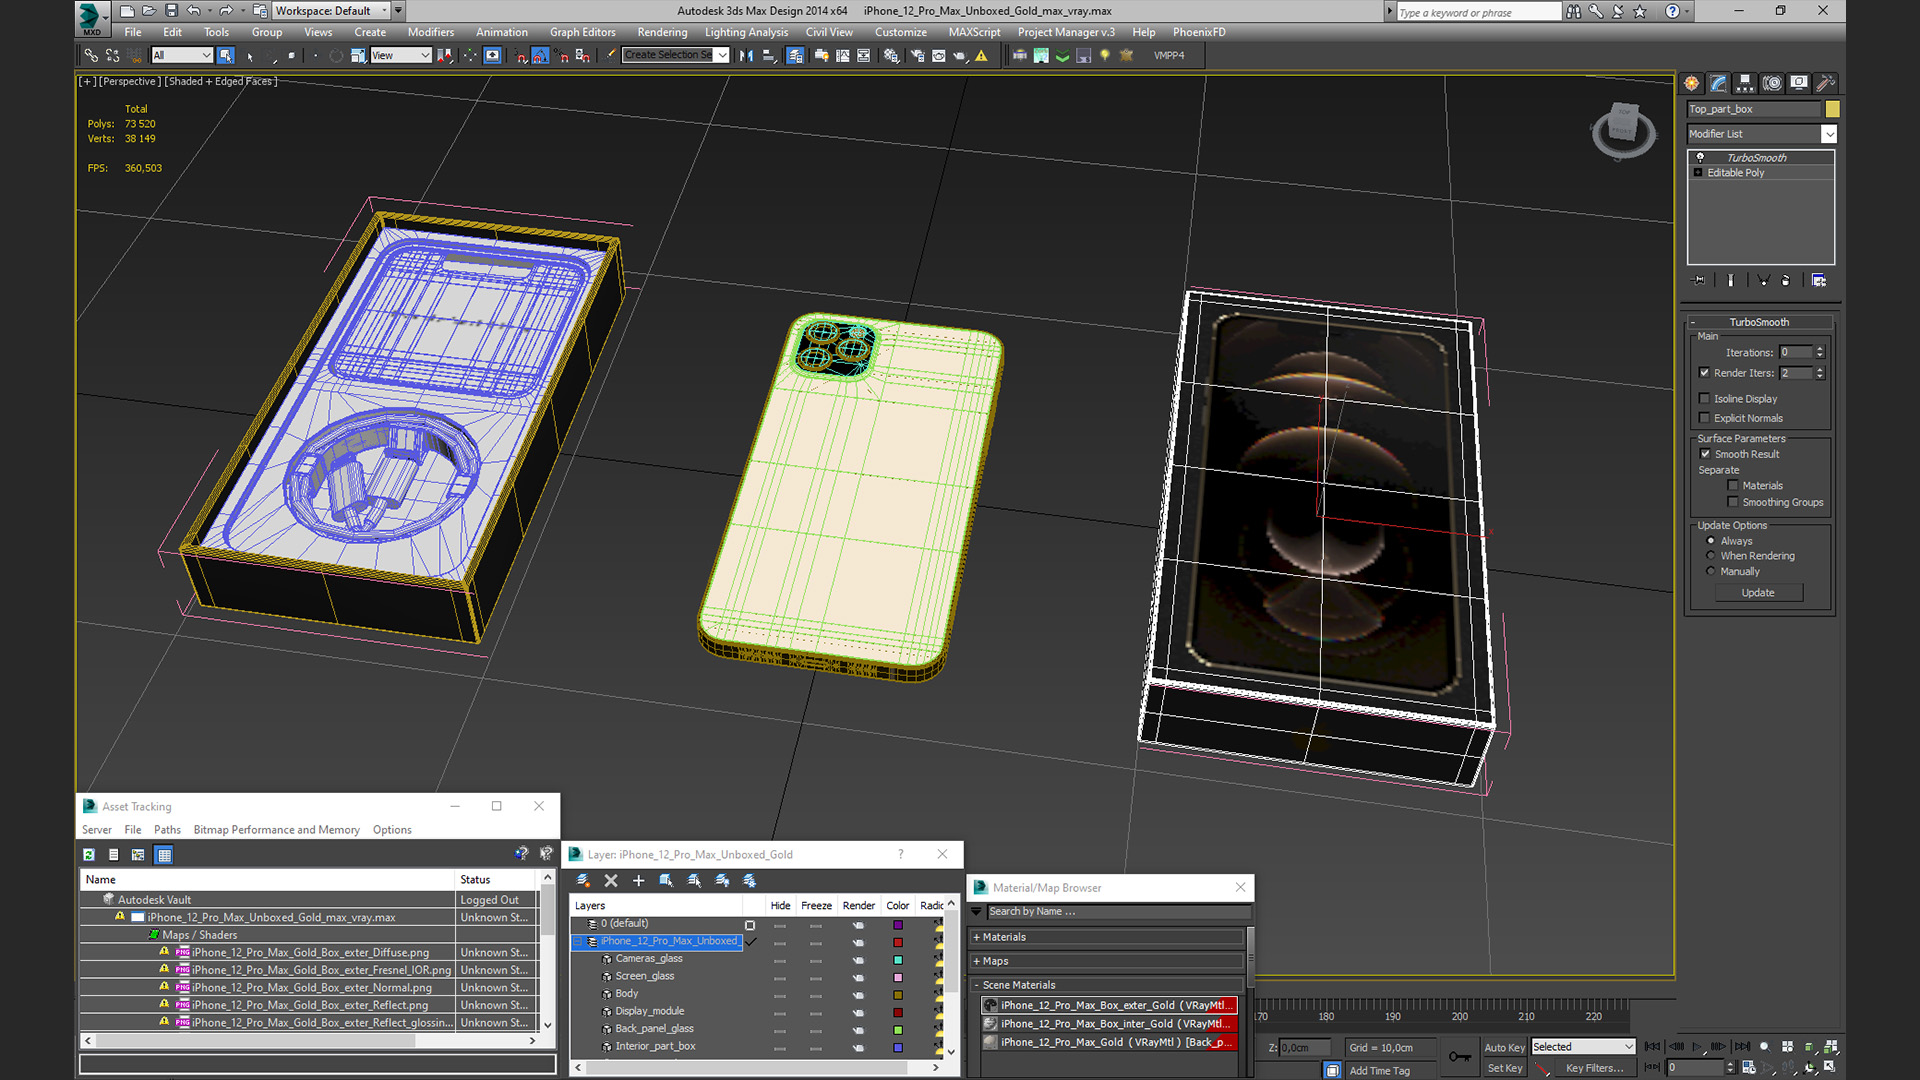
Task: Toggle Smooth Result checkbox
Action: (1706, 454)
